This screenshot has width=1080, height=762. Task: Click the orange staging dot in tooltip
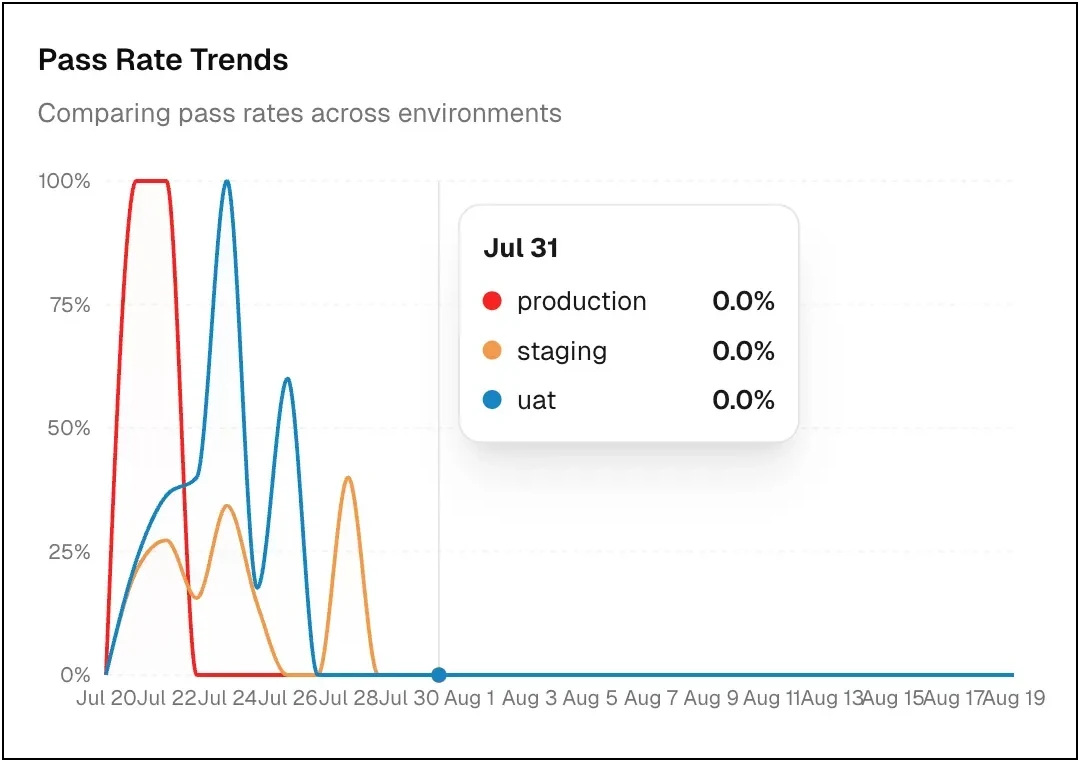(491, 351)
